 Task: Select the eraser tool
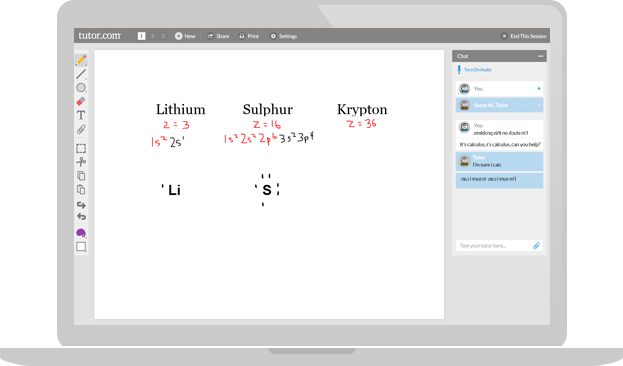[x=81, y=101]
